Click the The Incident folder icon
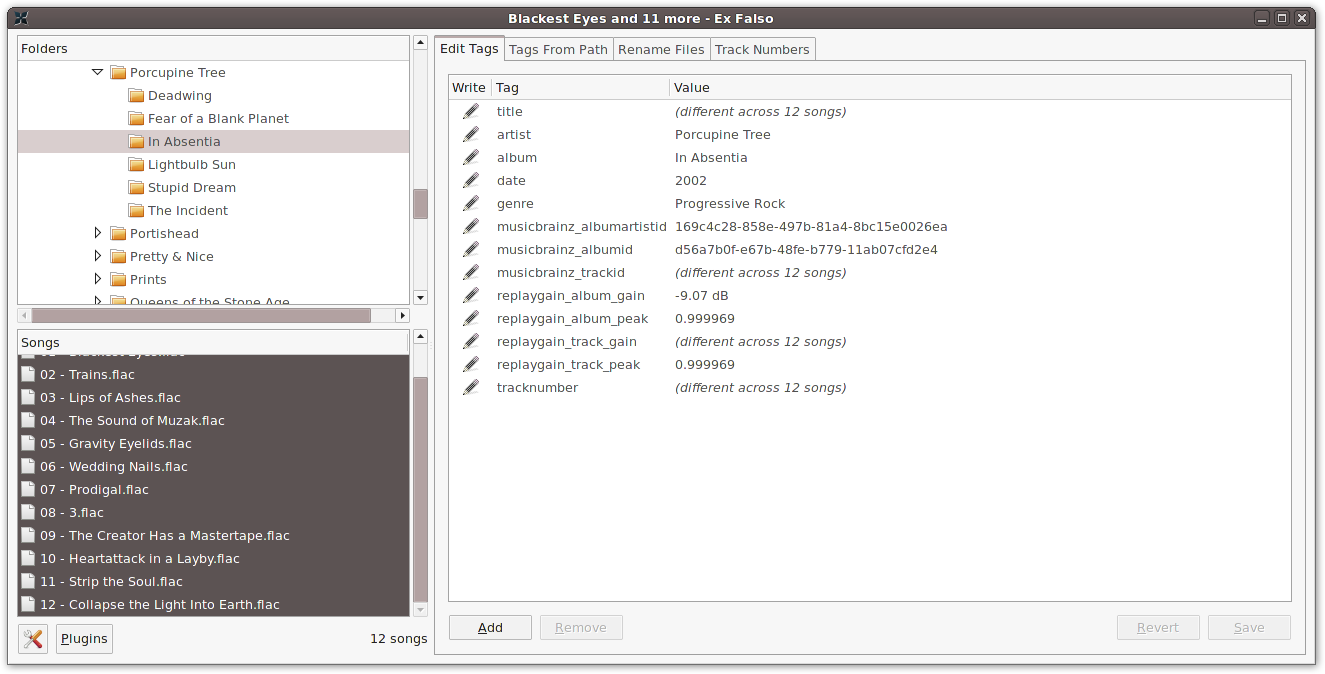Viewport: 1325px width, 674px height. click(x=137, y=210)
